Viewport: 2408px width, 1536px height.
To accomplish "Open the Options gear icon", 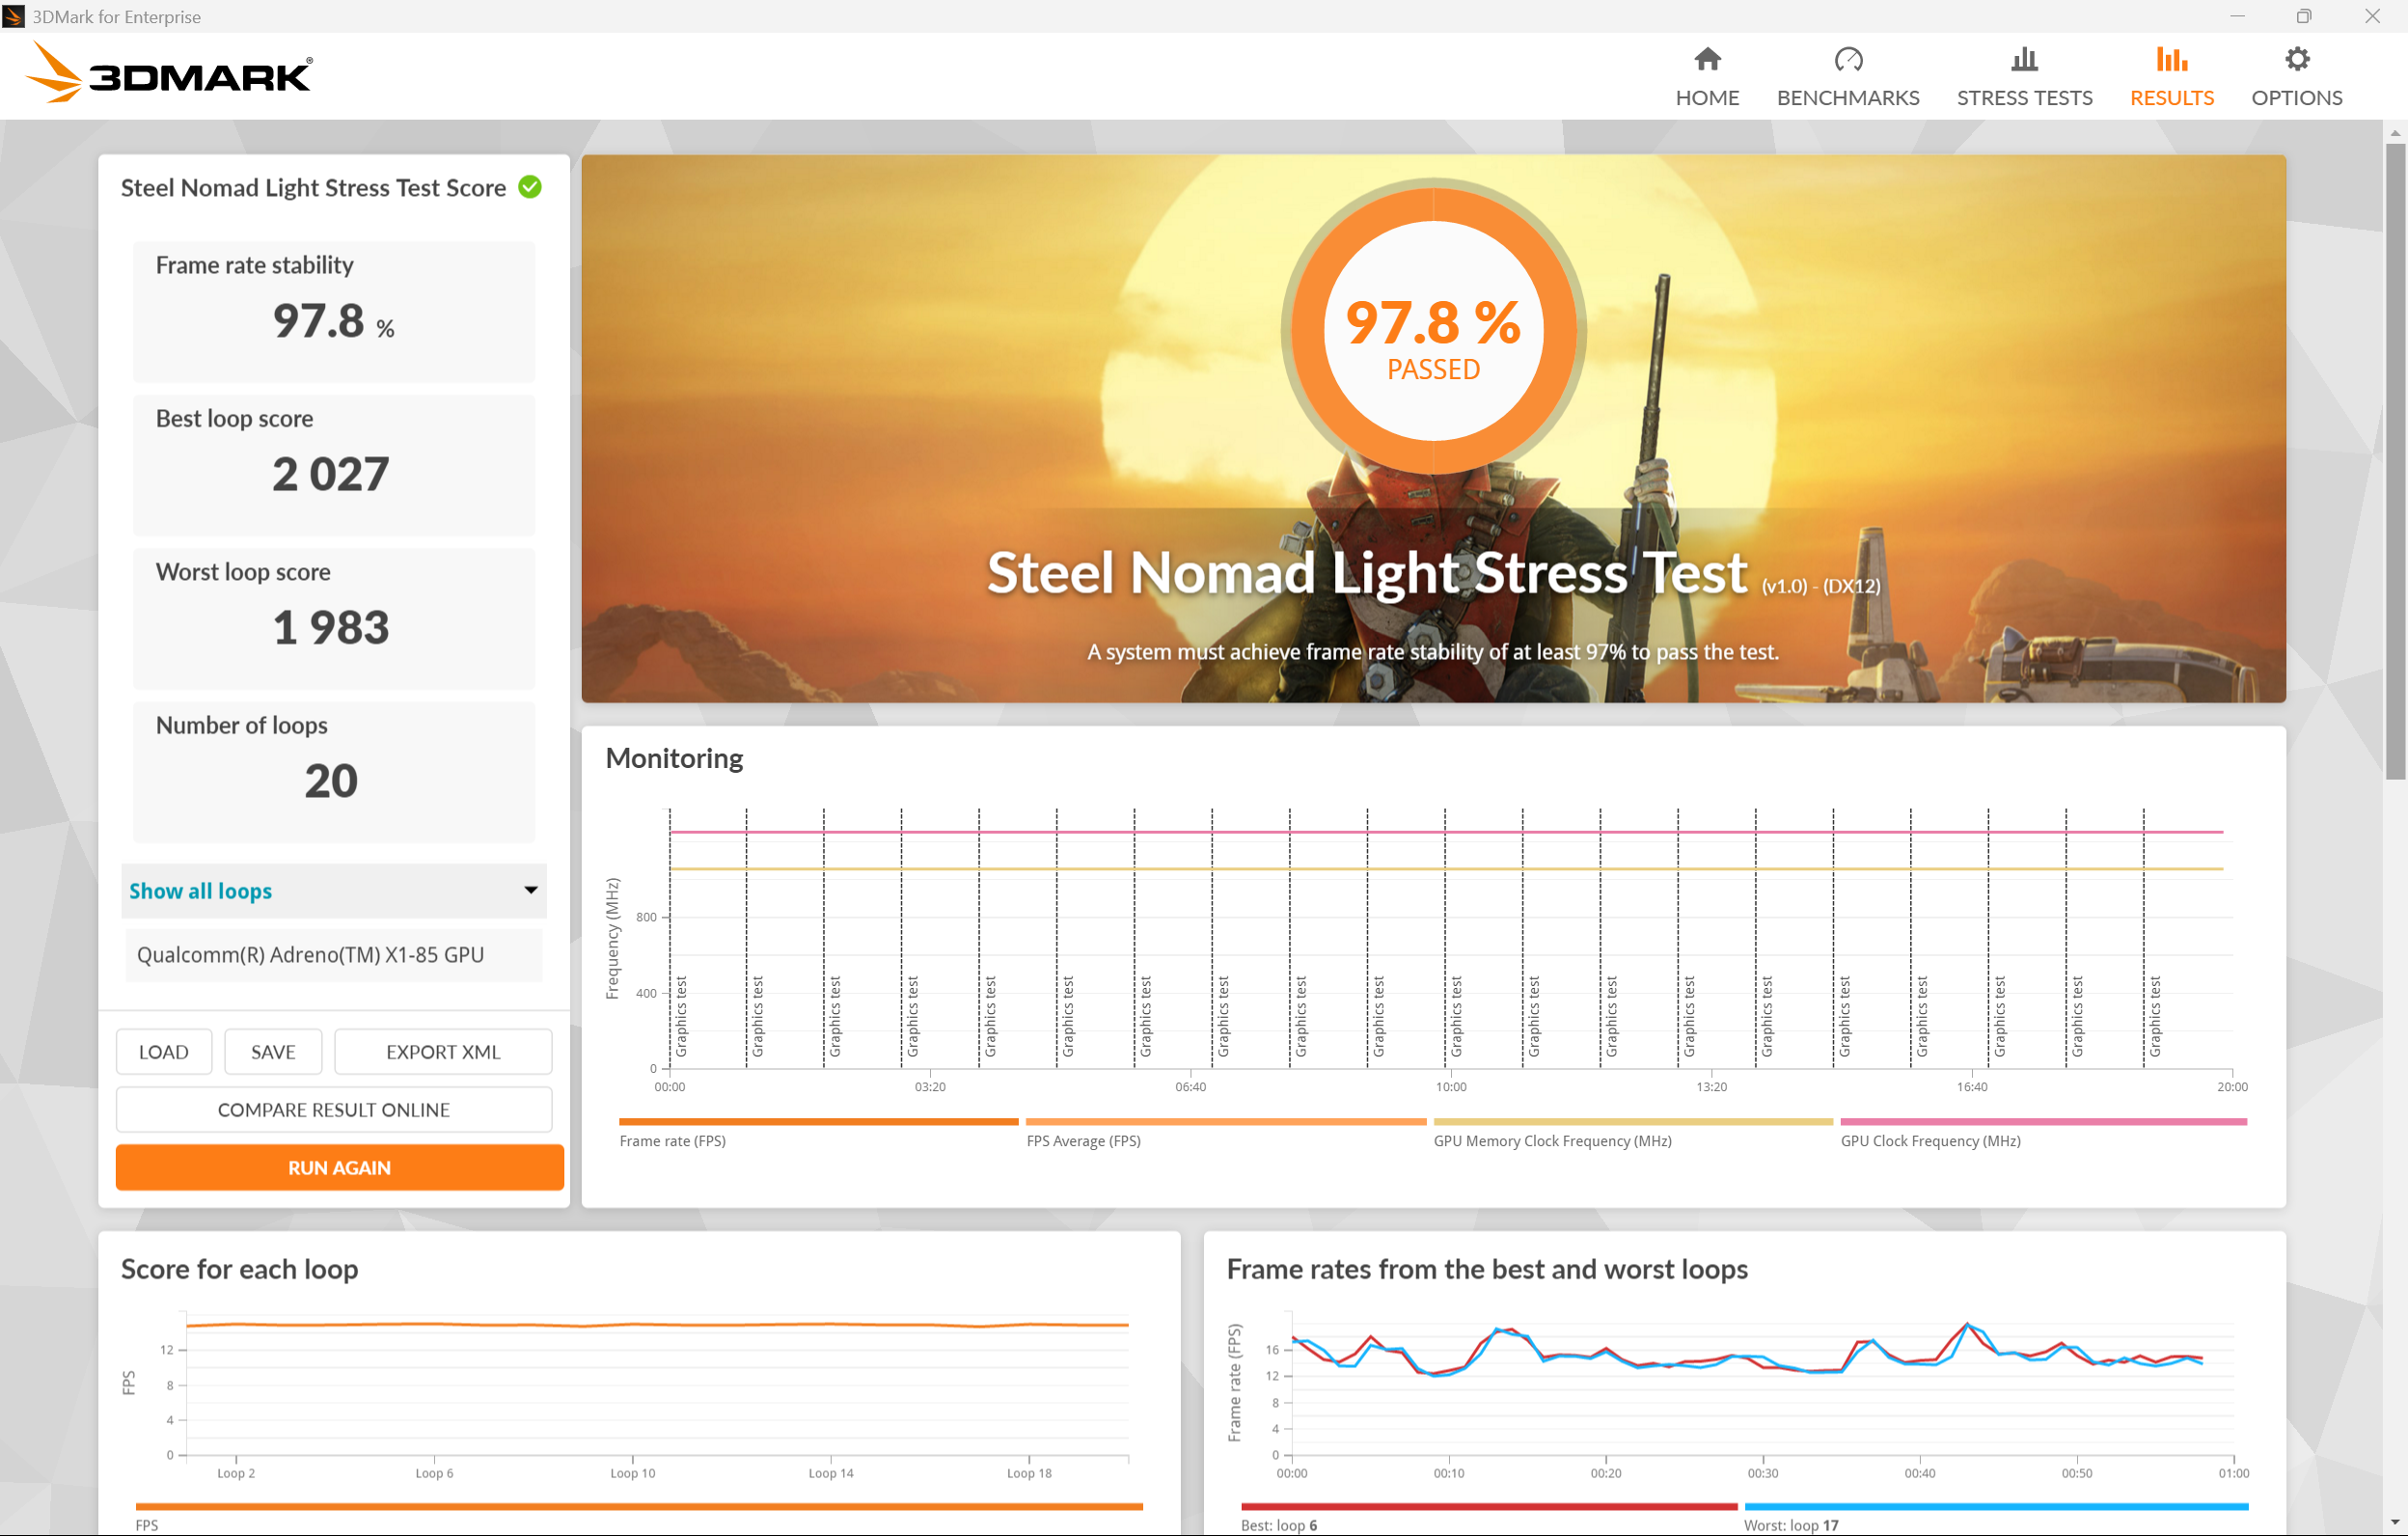I will [x=2296, y=60].
